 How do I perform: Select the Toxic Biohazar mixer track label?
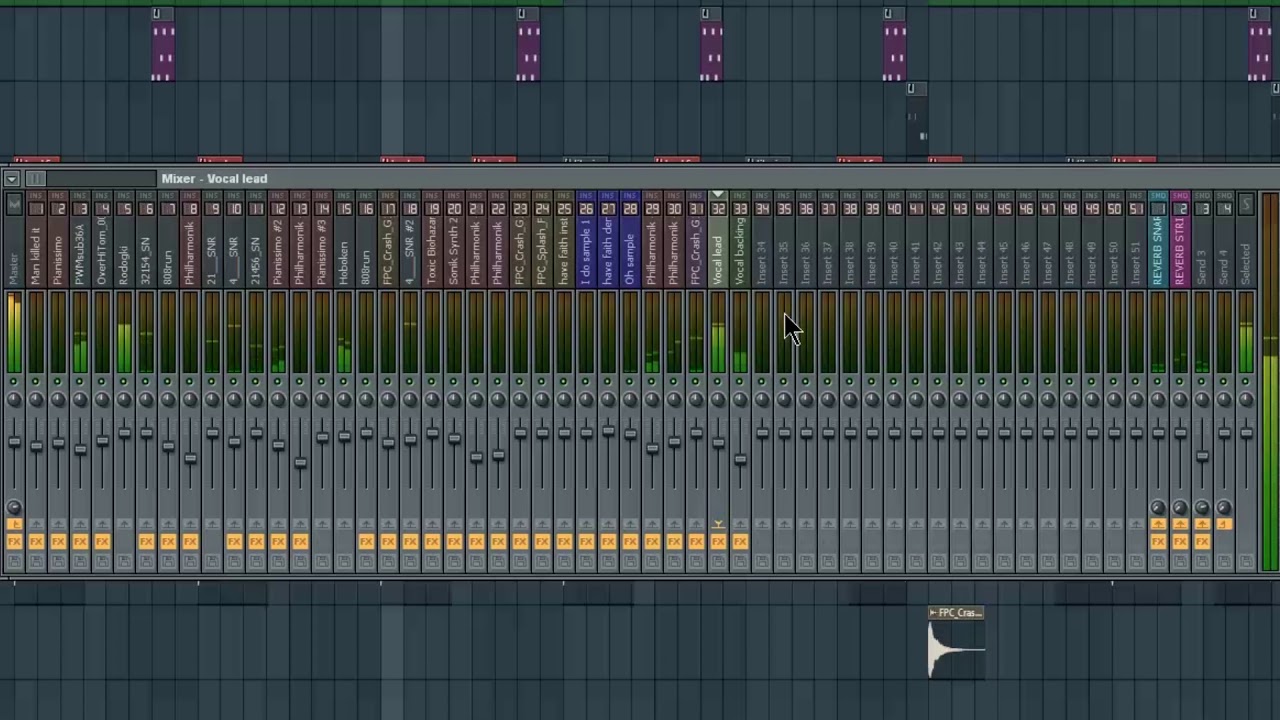click(x=432, y=252)
